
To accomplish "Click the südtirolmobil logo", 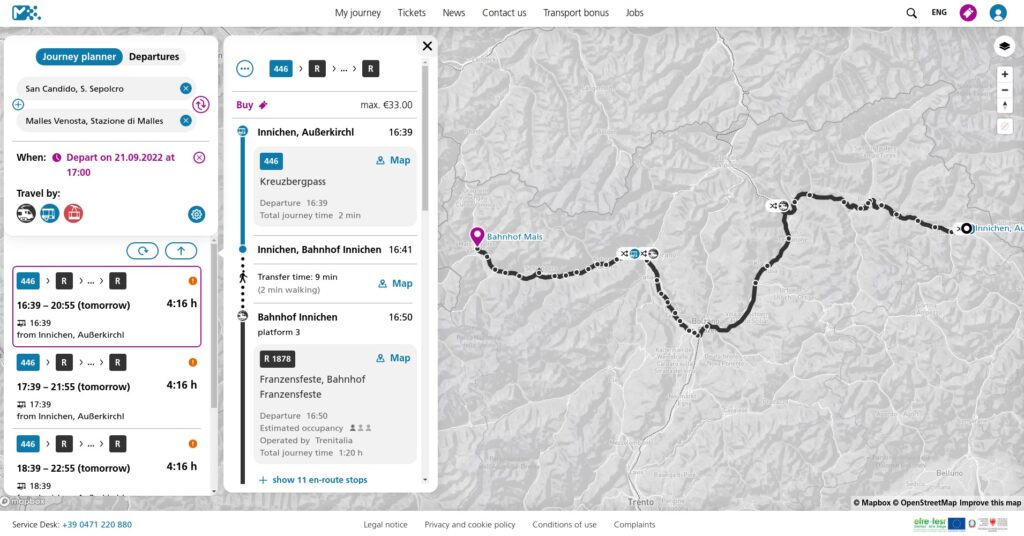I will click(x=26, y=12).
